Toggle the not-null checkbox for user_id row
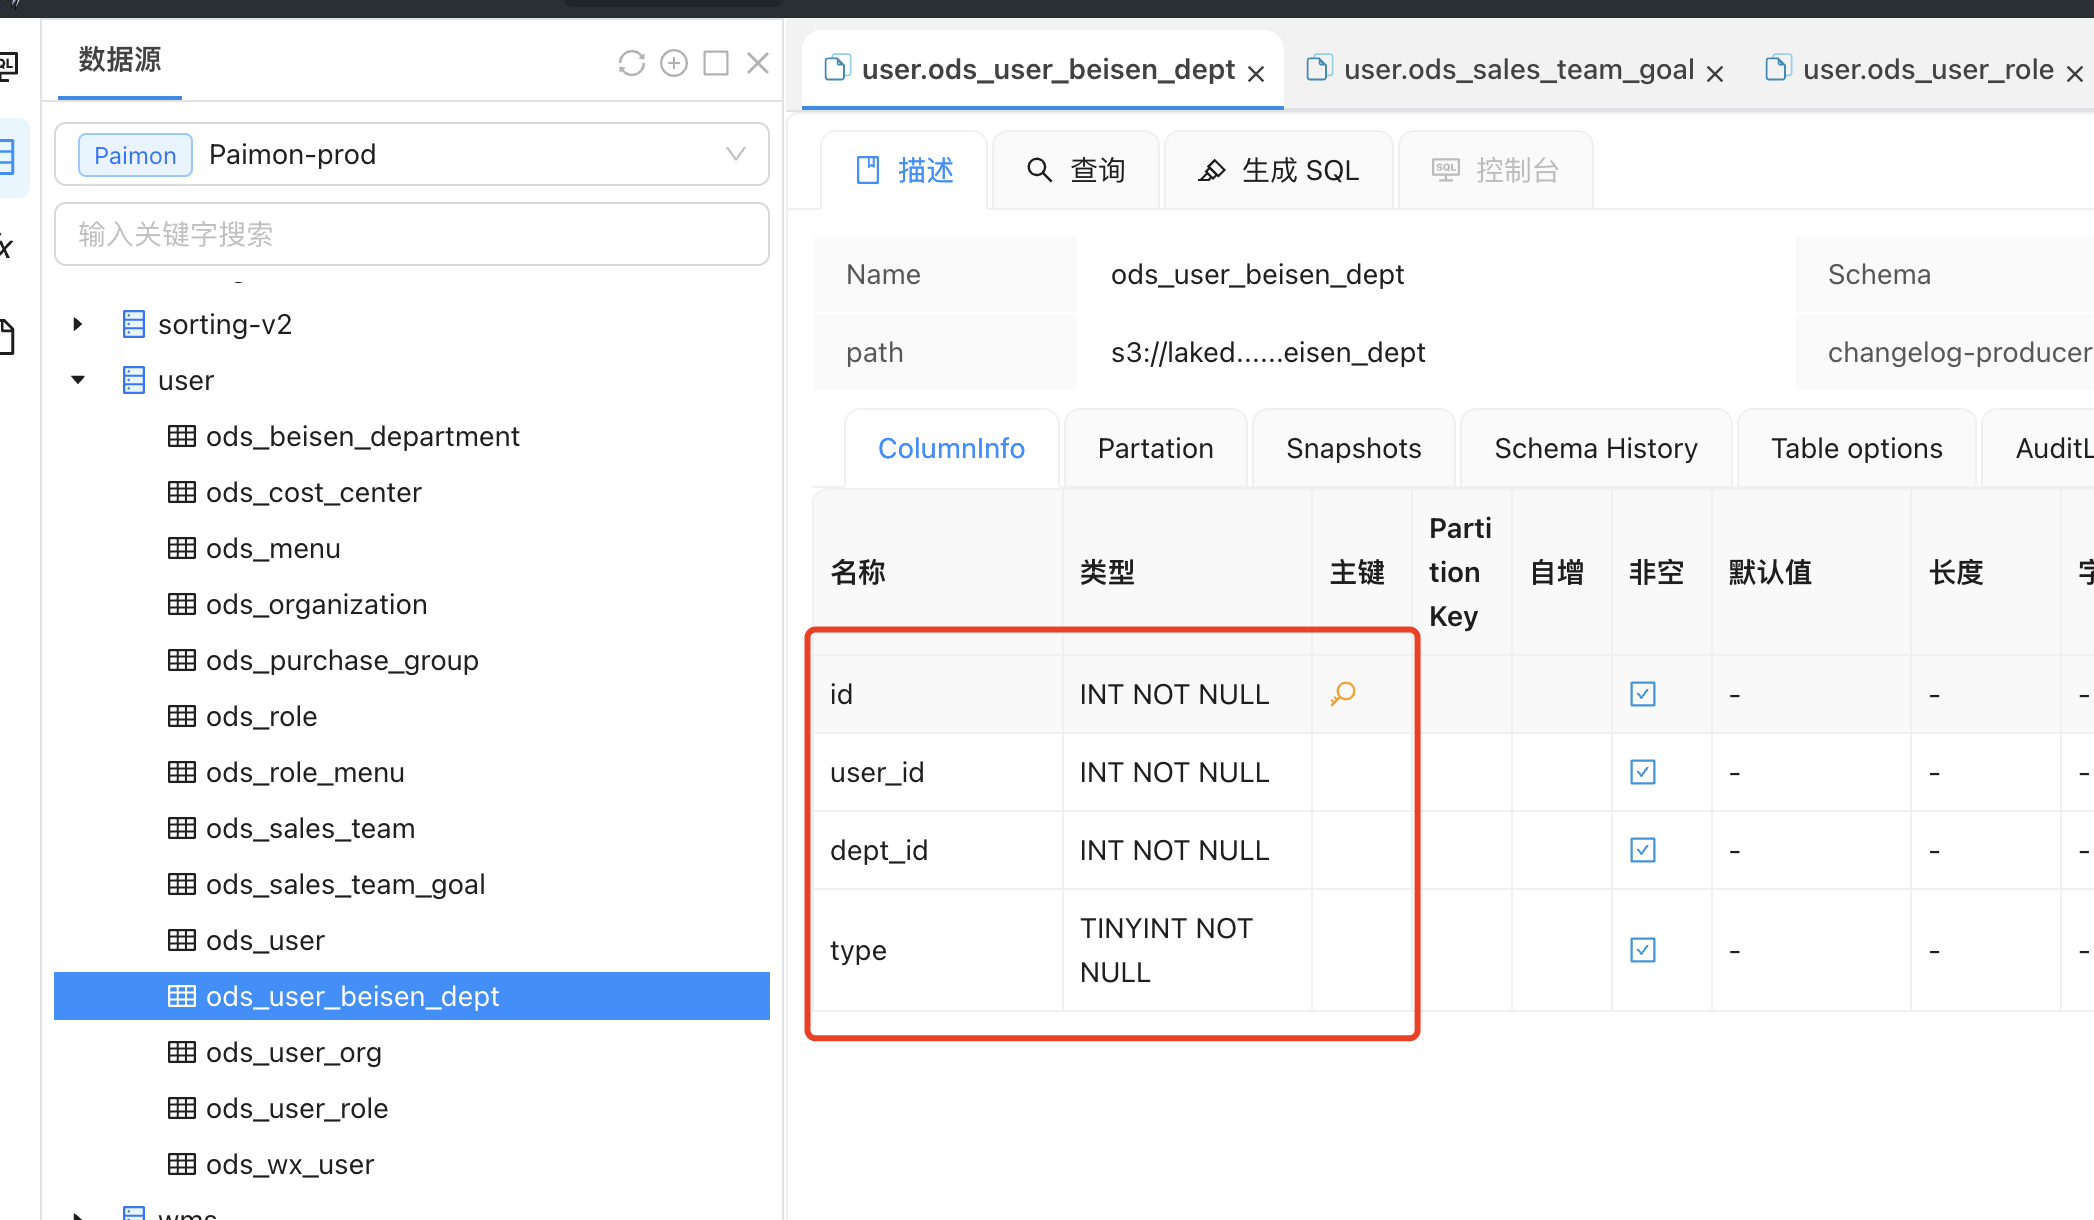 1643,772
